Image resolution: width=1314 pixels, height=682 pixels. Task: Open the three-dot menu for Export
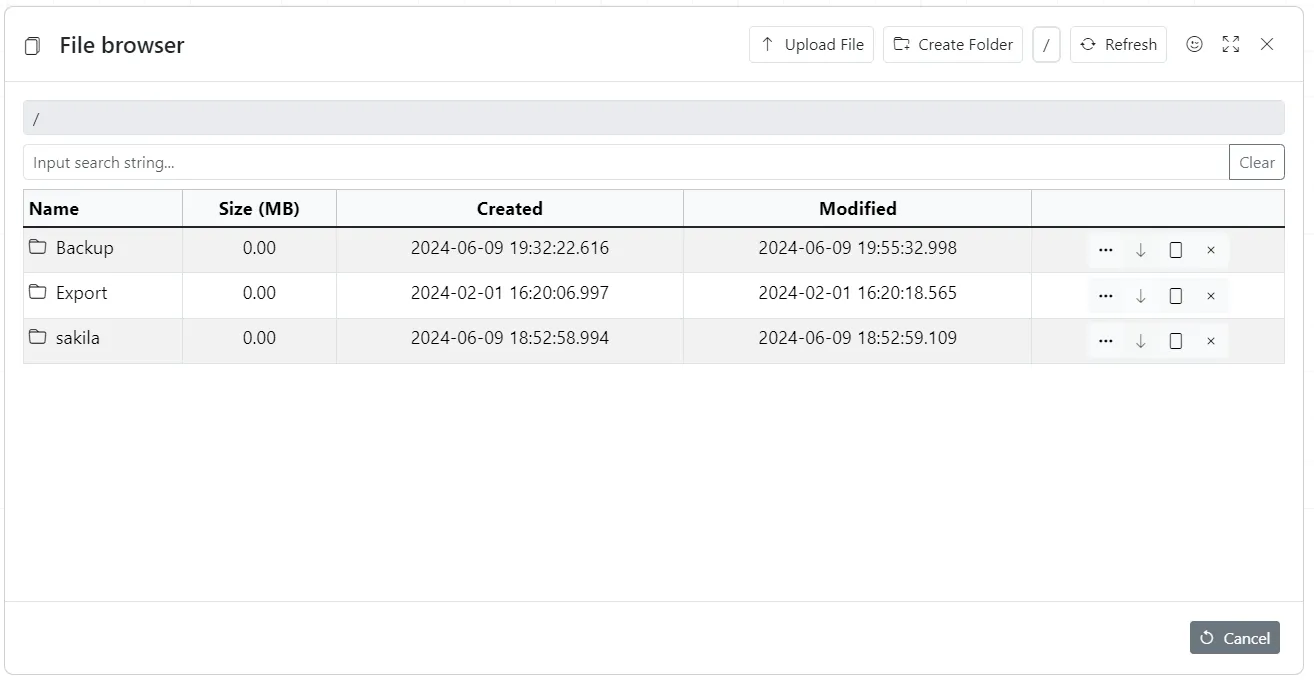coord(1105,296)
